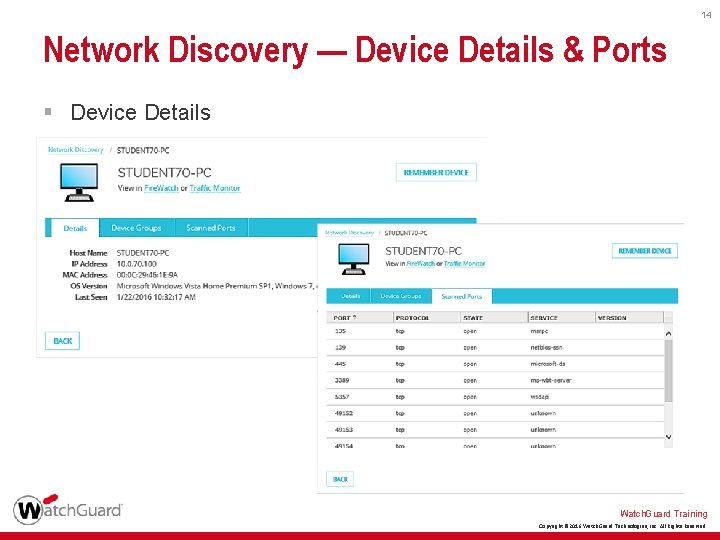Screen dimensions: 720x540
Task: Select the port 135 row
Action: coord(495,331)
